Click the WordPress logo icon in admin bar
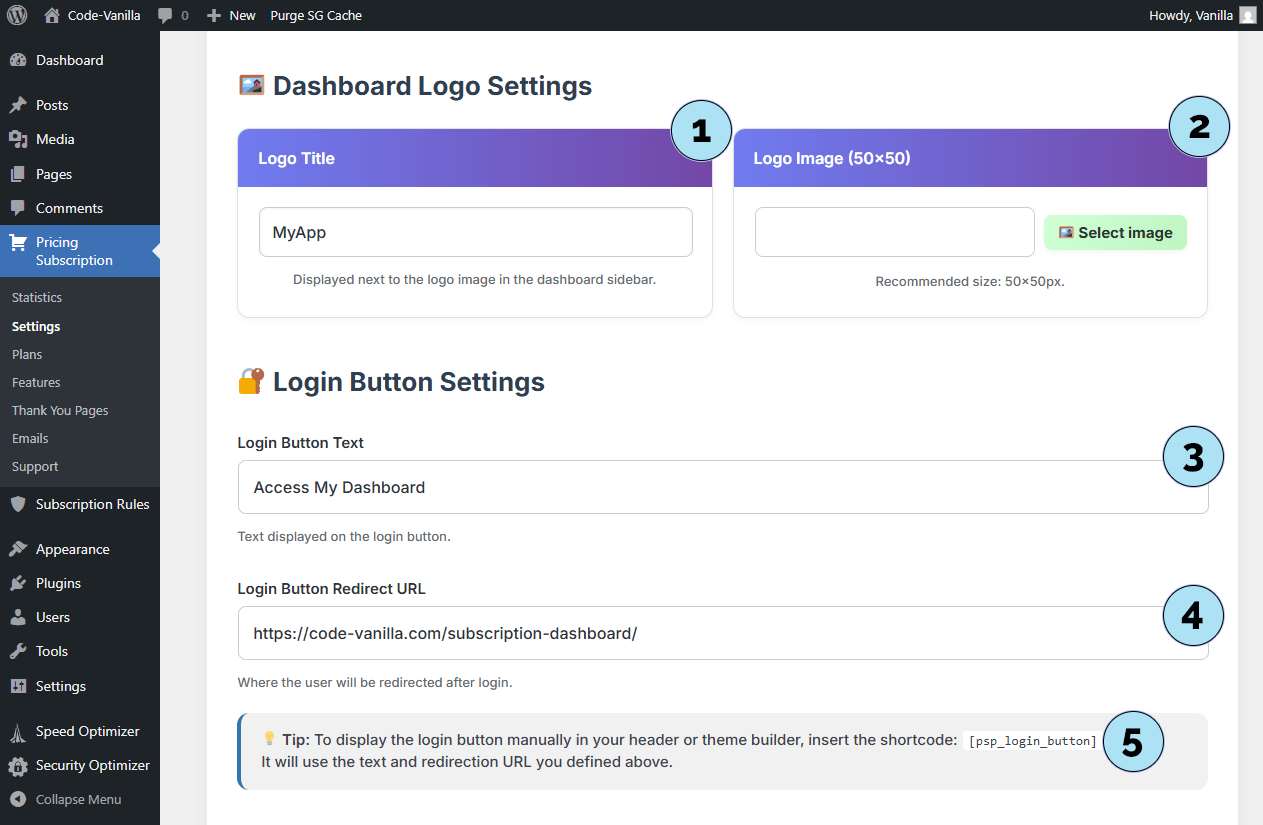This screenshot has width=1263, height=825. click(17, 15)
